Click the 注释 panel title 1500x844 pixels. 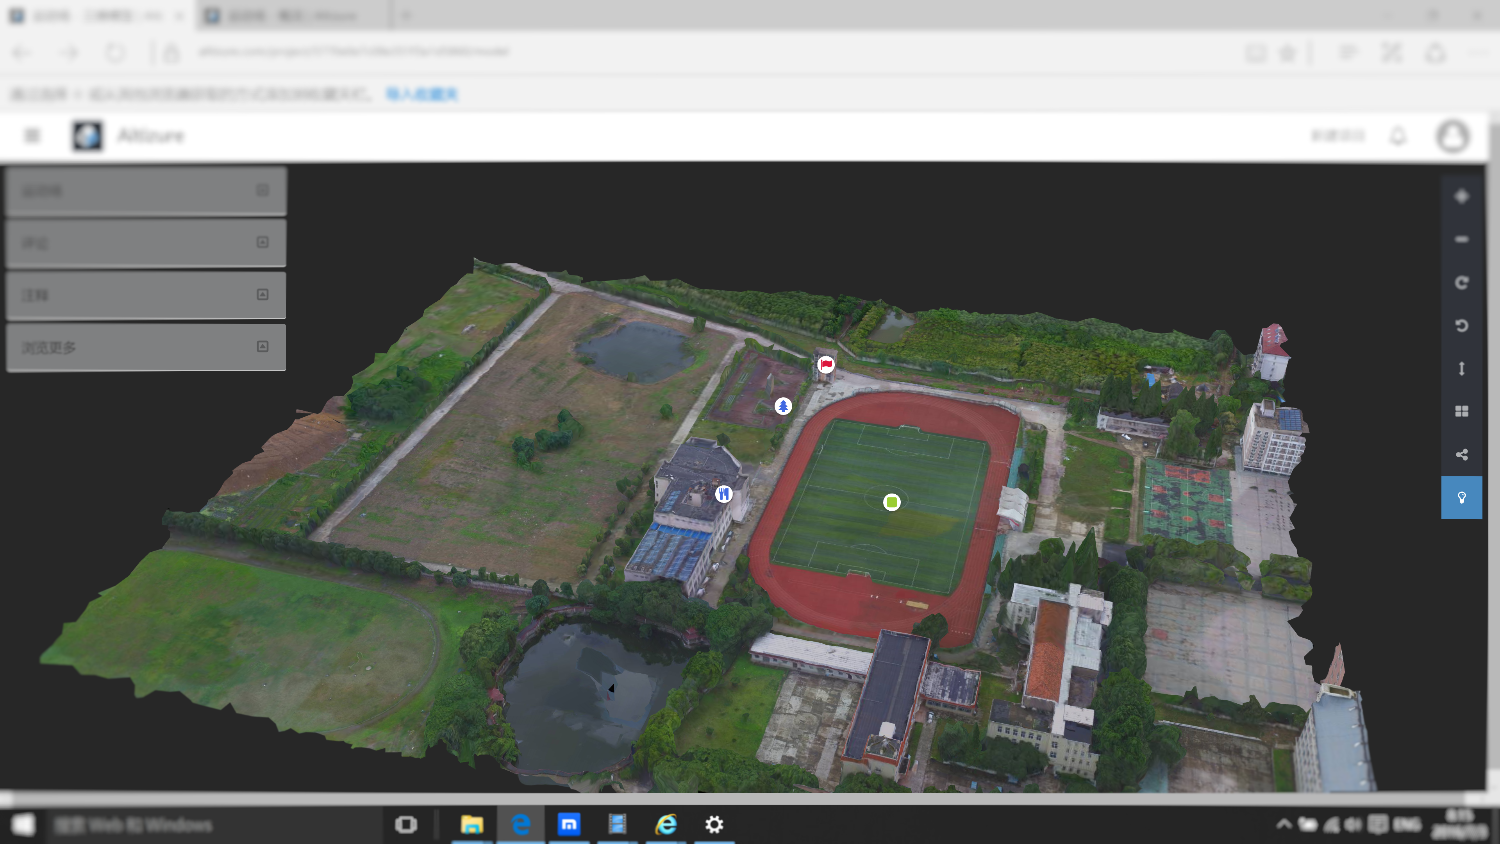35,295
